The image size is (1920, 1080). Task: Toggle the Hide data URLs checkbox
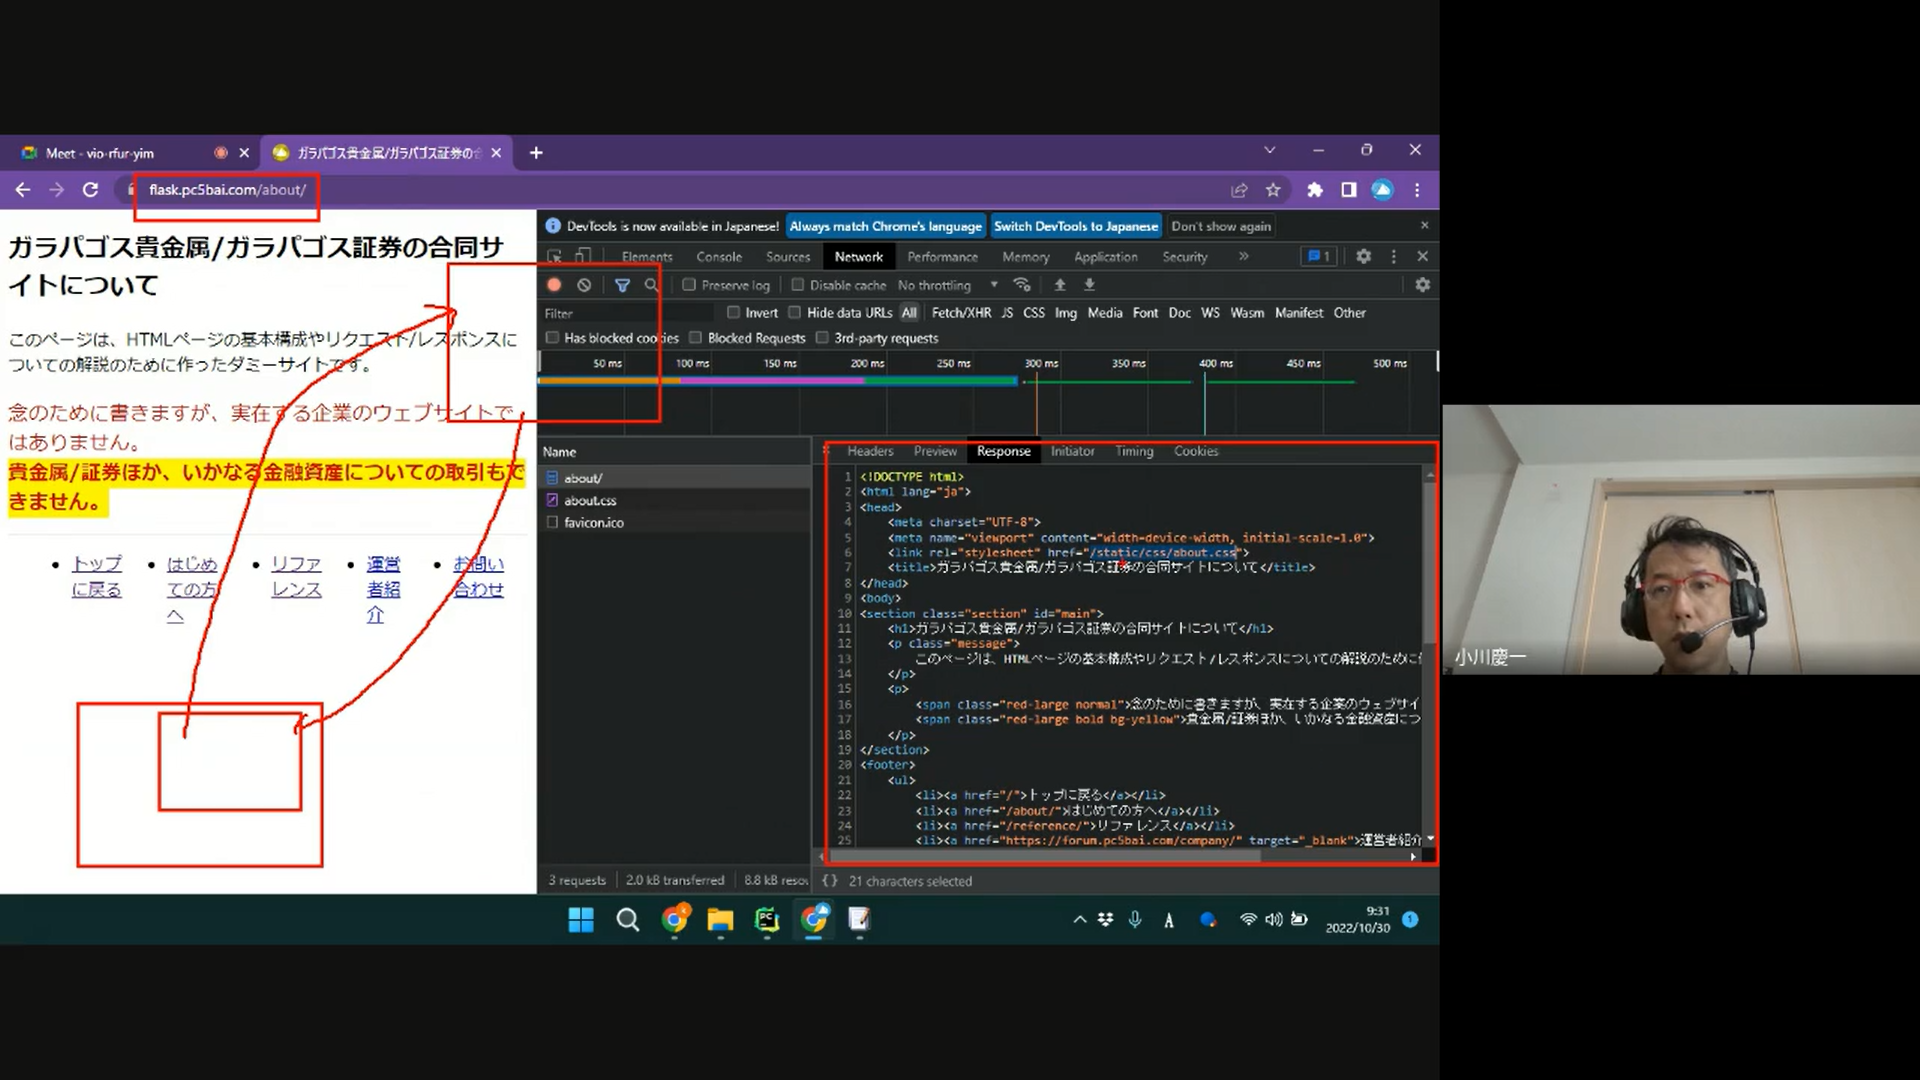pyautogui.click(x=795, y=312)
